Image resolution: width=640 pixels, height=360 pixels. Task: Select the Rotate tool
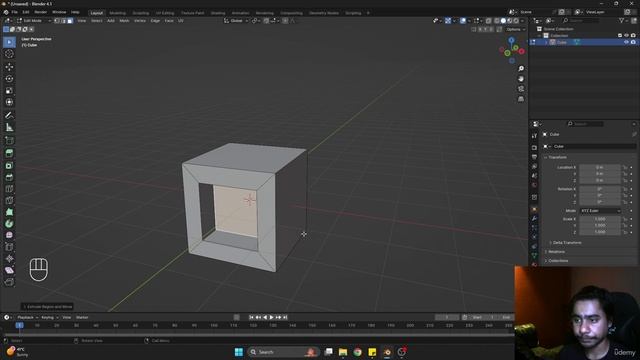point(9,78)
